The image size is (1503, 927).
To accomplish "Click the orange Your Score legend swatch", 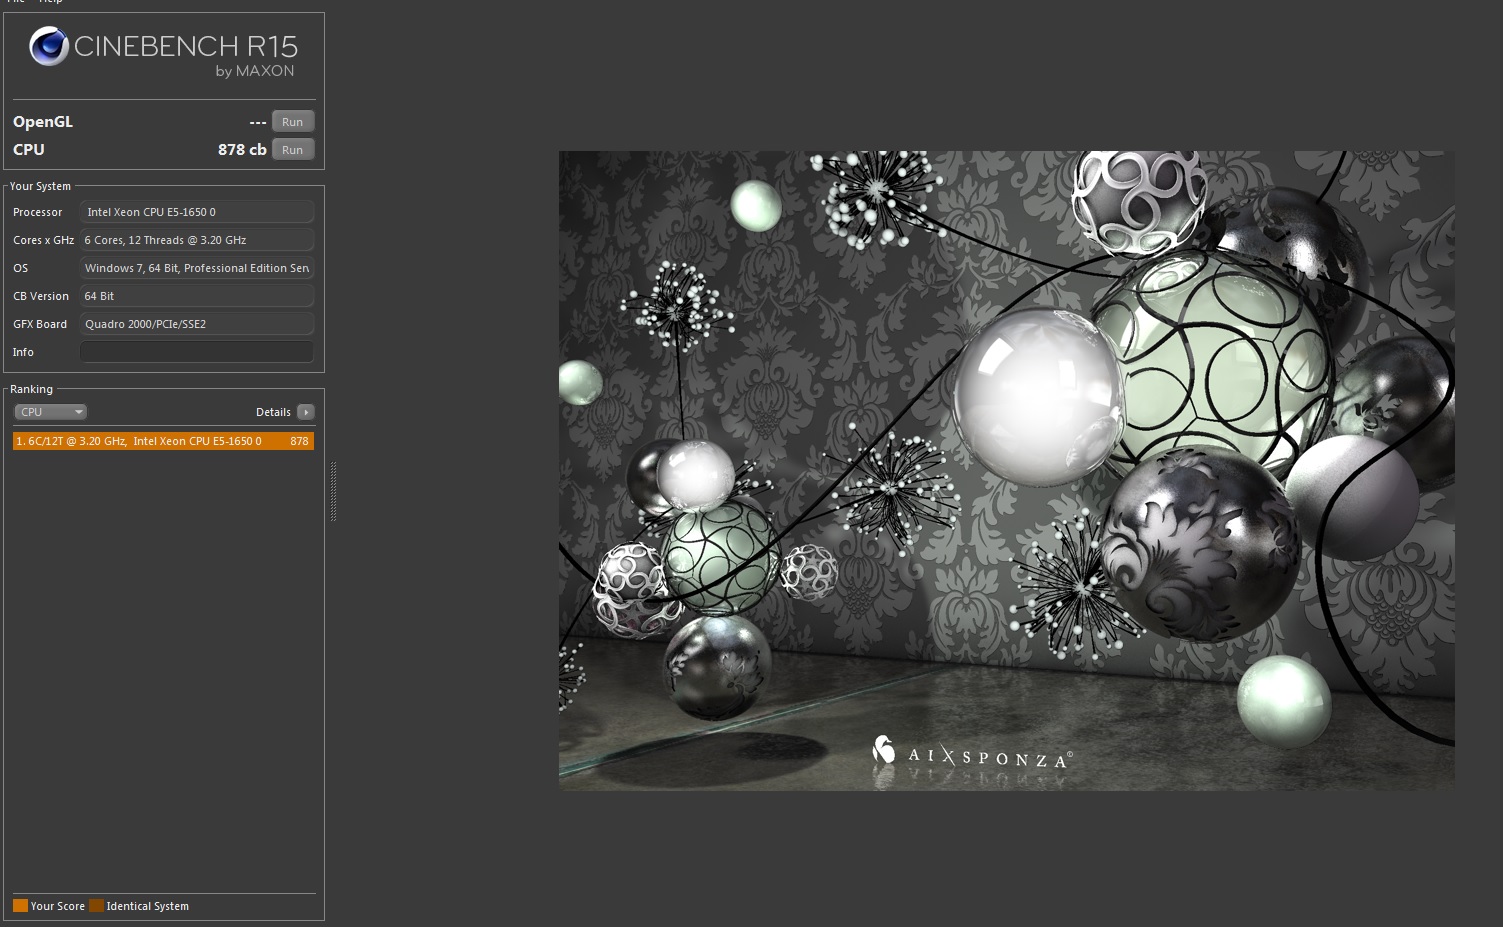I will [20, 906].
